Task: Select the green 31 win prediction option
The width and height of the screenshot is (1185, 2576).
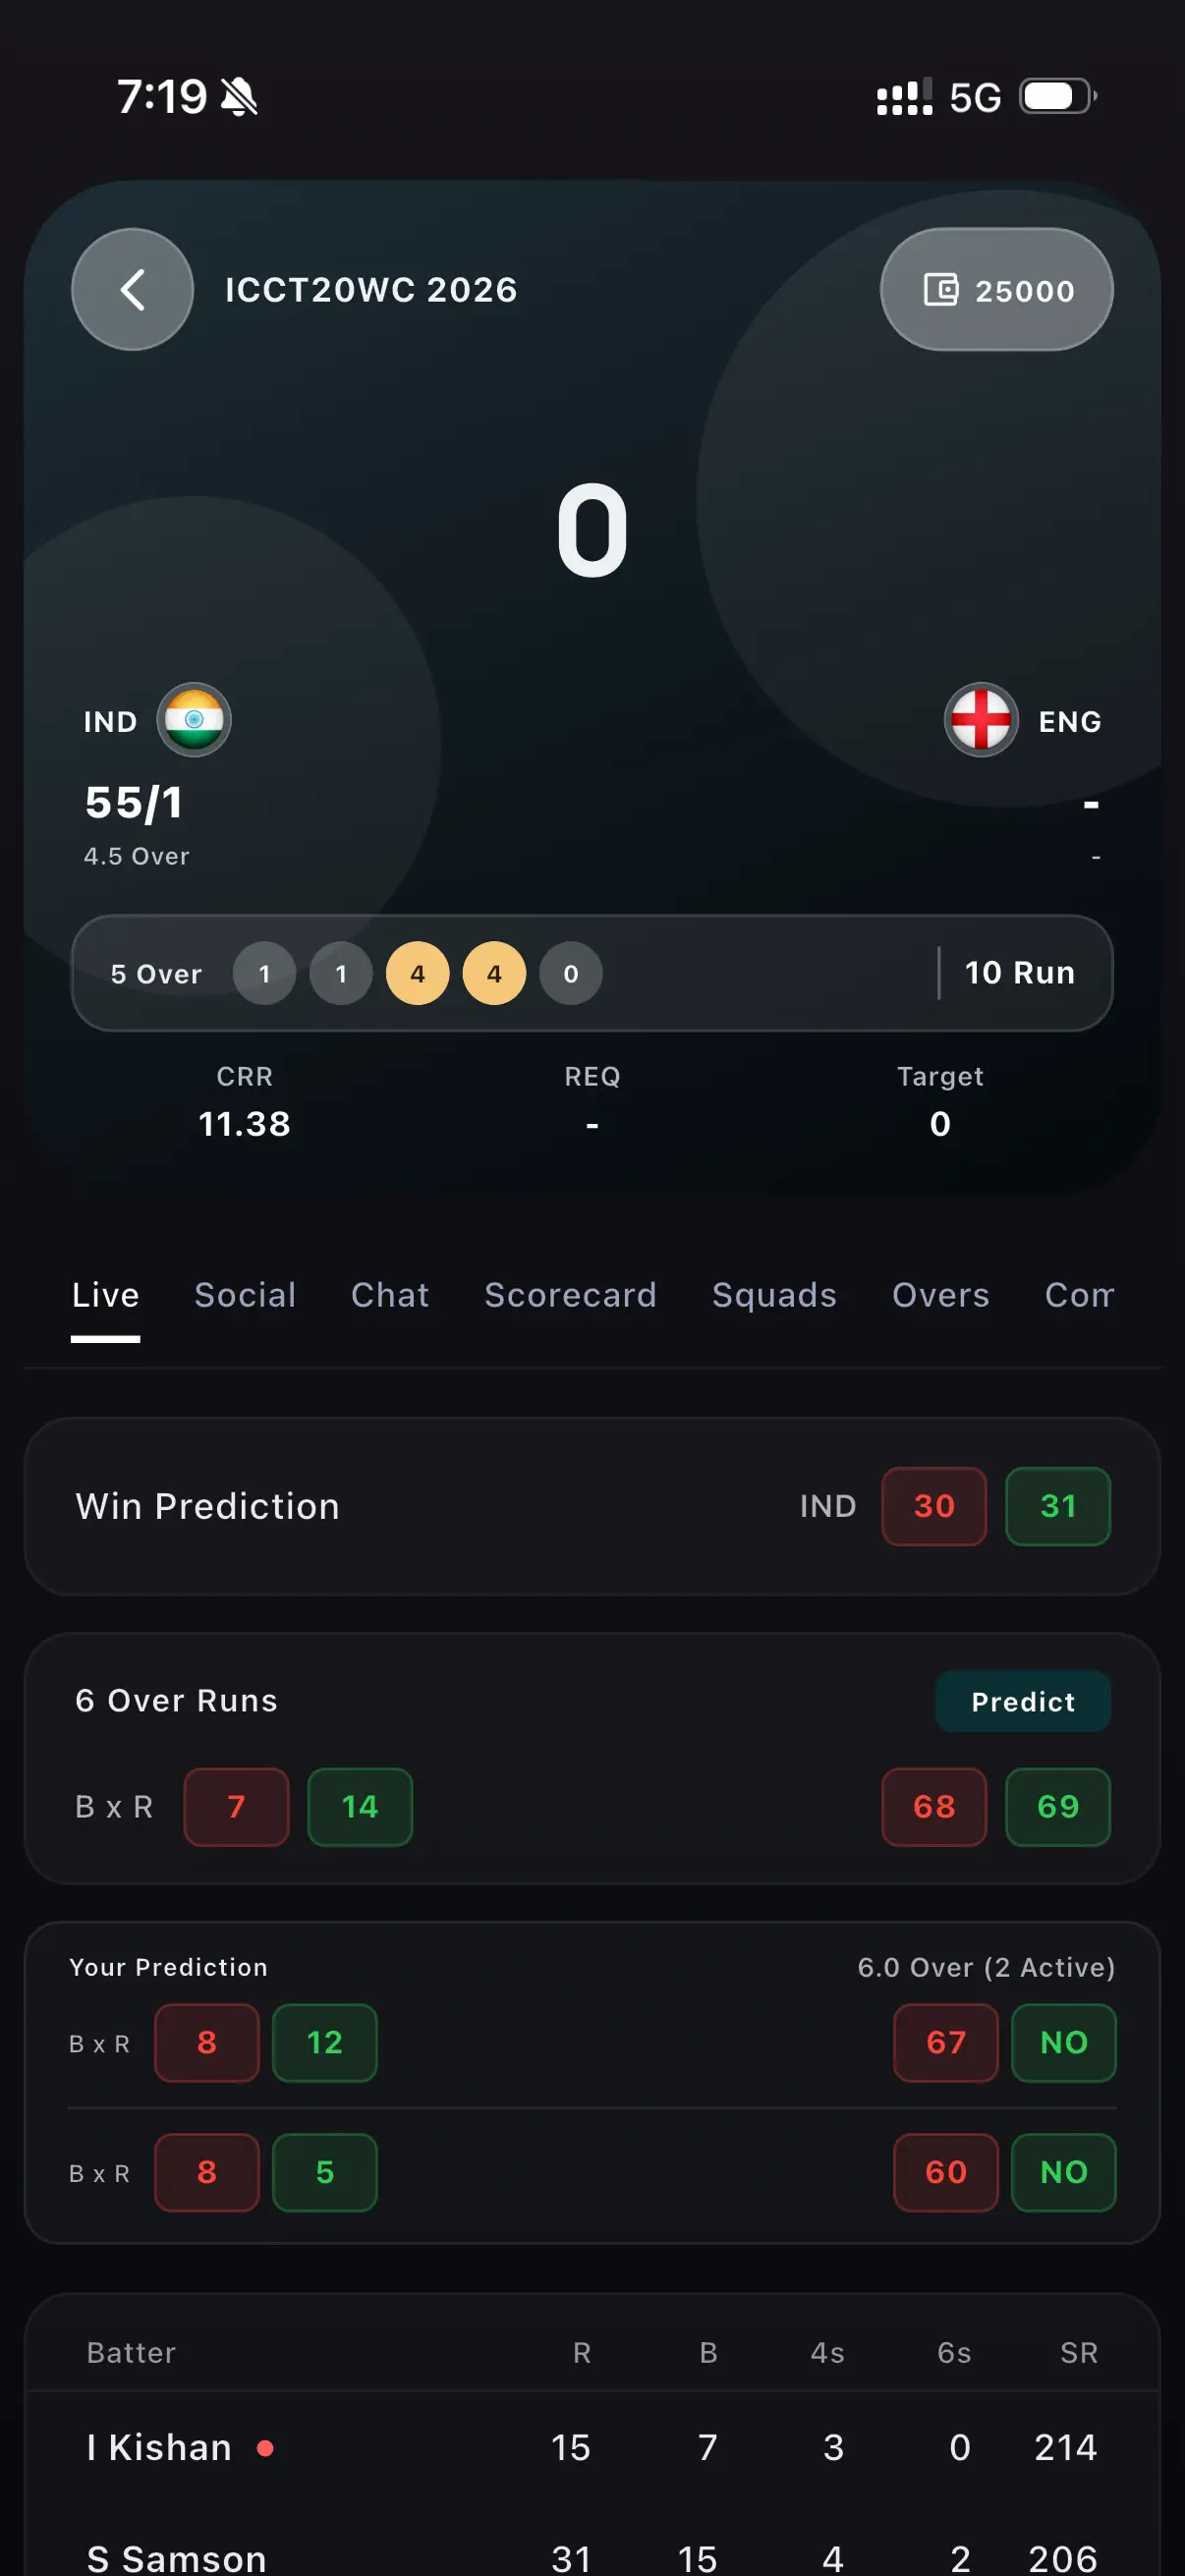Action: pos(1057,1506)
